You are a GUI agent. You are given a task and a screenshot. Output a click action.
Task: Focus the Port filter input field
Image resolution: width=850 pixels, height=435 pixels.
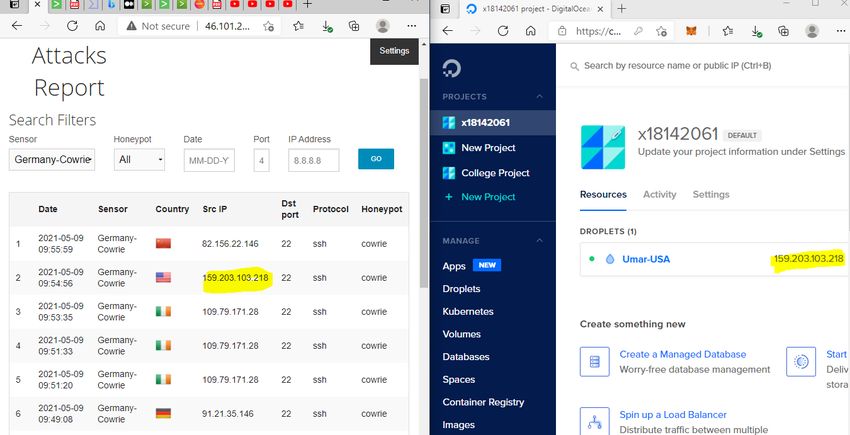261,161
